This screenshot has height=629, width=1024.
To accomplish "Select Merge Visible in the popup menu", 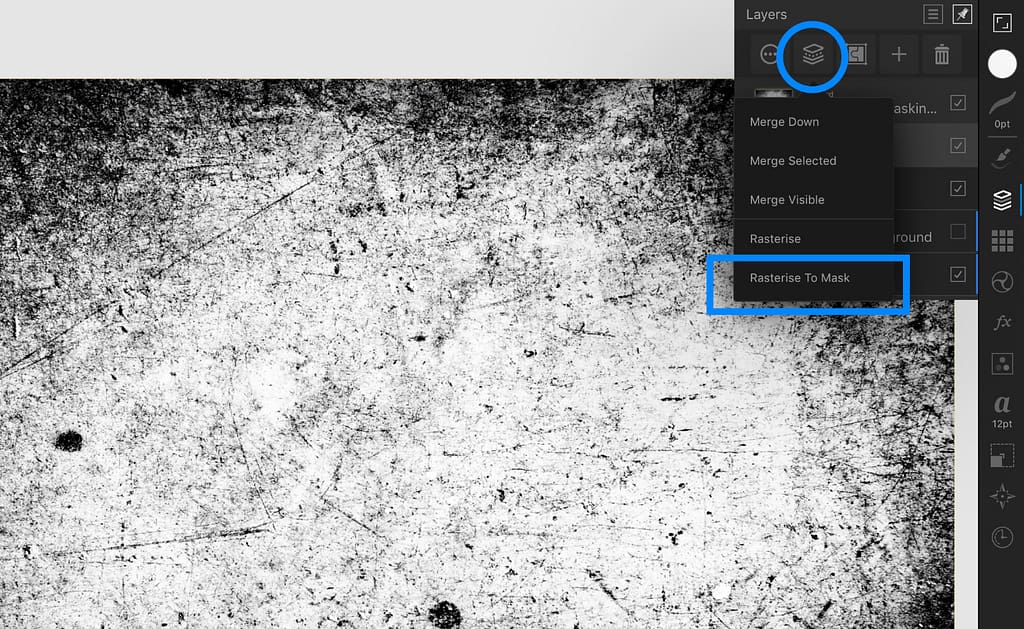I will point(787,200).
